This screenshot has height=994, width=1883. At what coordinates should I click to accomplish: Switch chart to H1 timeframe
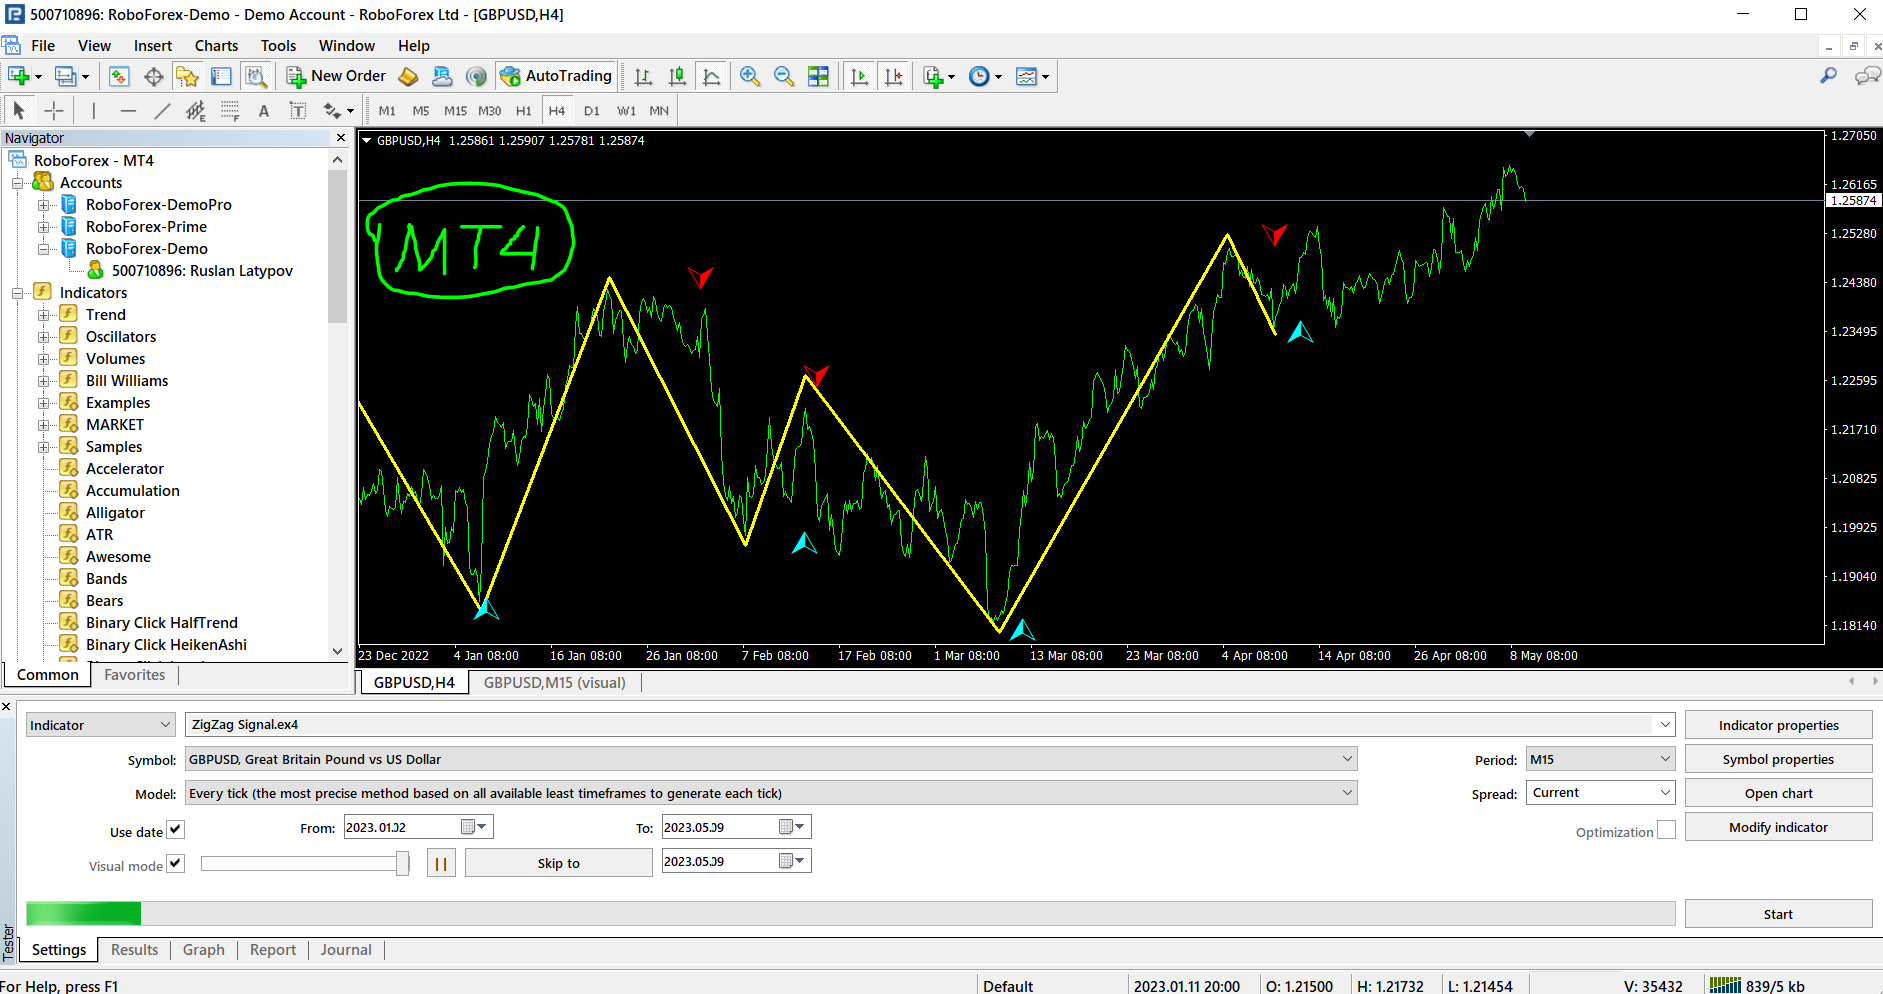click(523, 110)
